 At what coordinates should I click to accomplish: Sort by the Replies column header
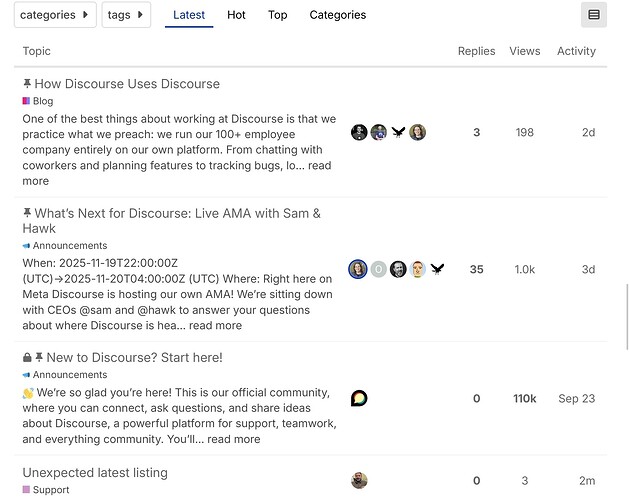click(x=476, y=51)
